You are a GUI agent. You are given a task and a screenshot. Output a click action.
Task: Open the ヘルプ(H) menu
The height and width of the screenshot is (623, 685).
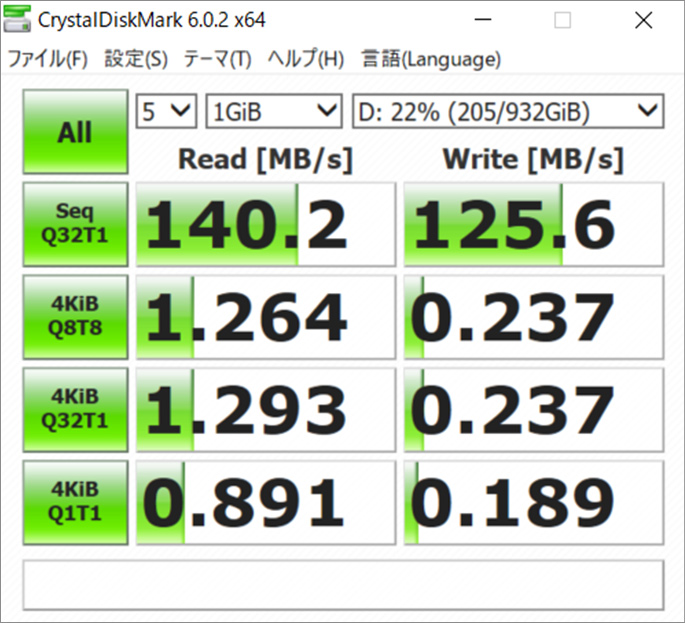305,59
